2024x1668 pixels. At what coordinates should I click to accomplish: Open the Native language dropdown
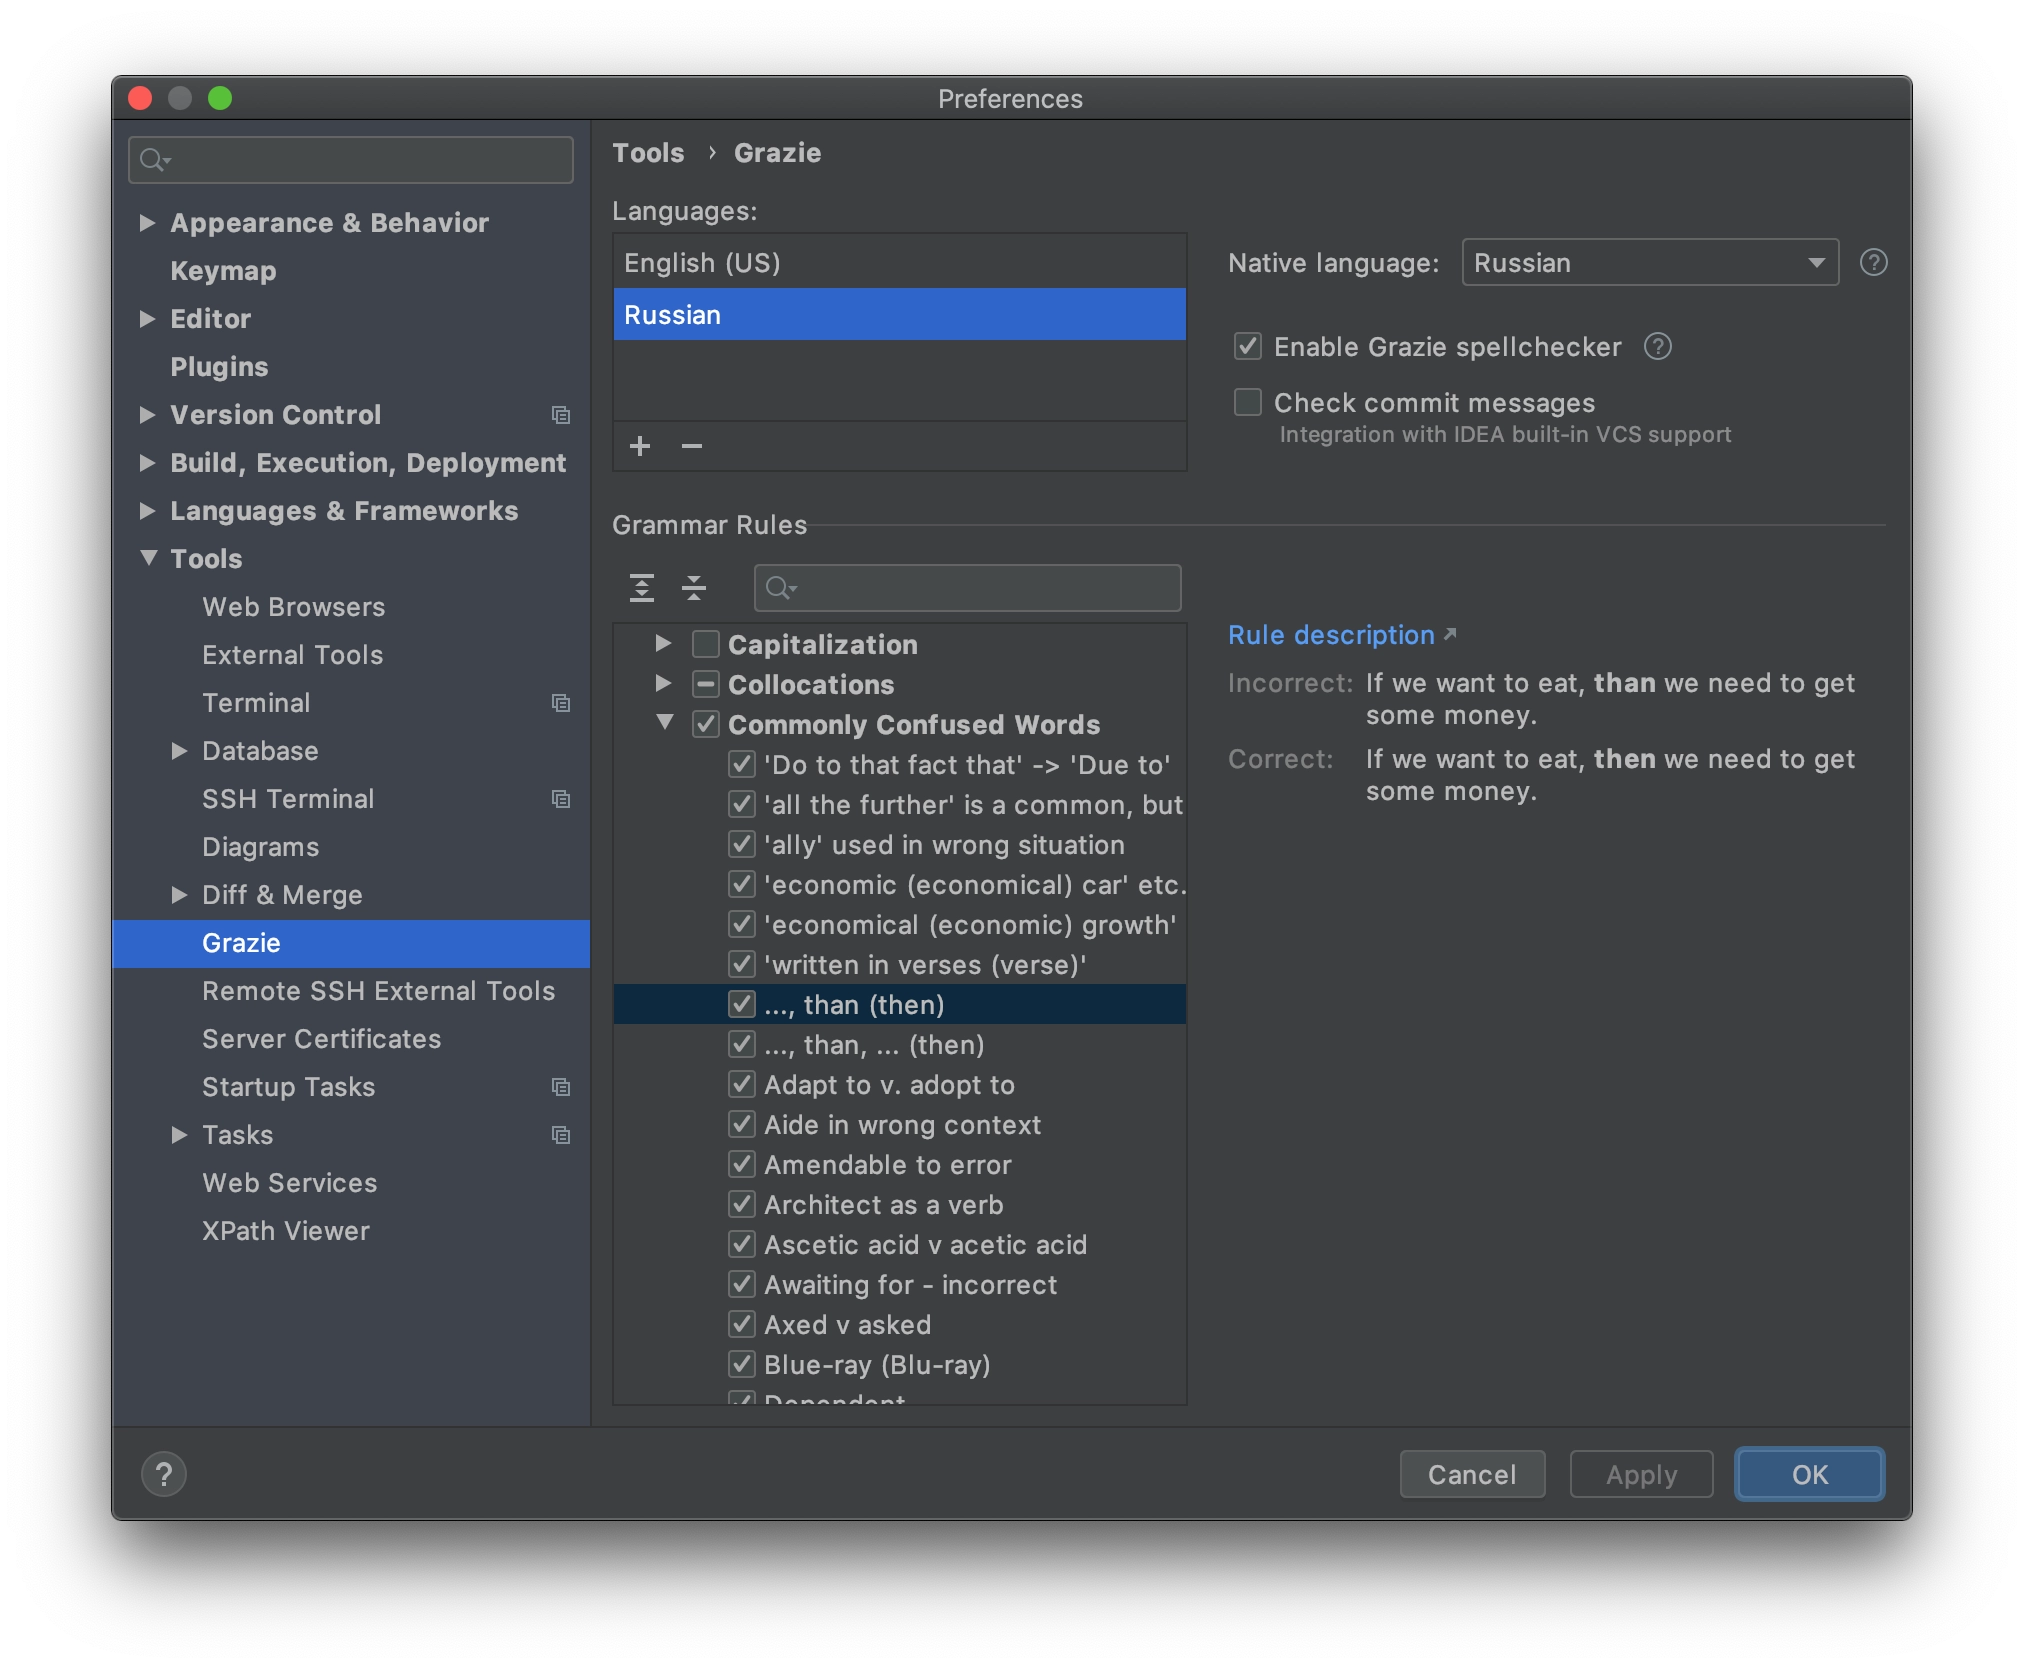pos(1650,263)
